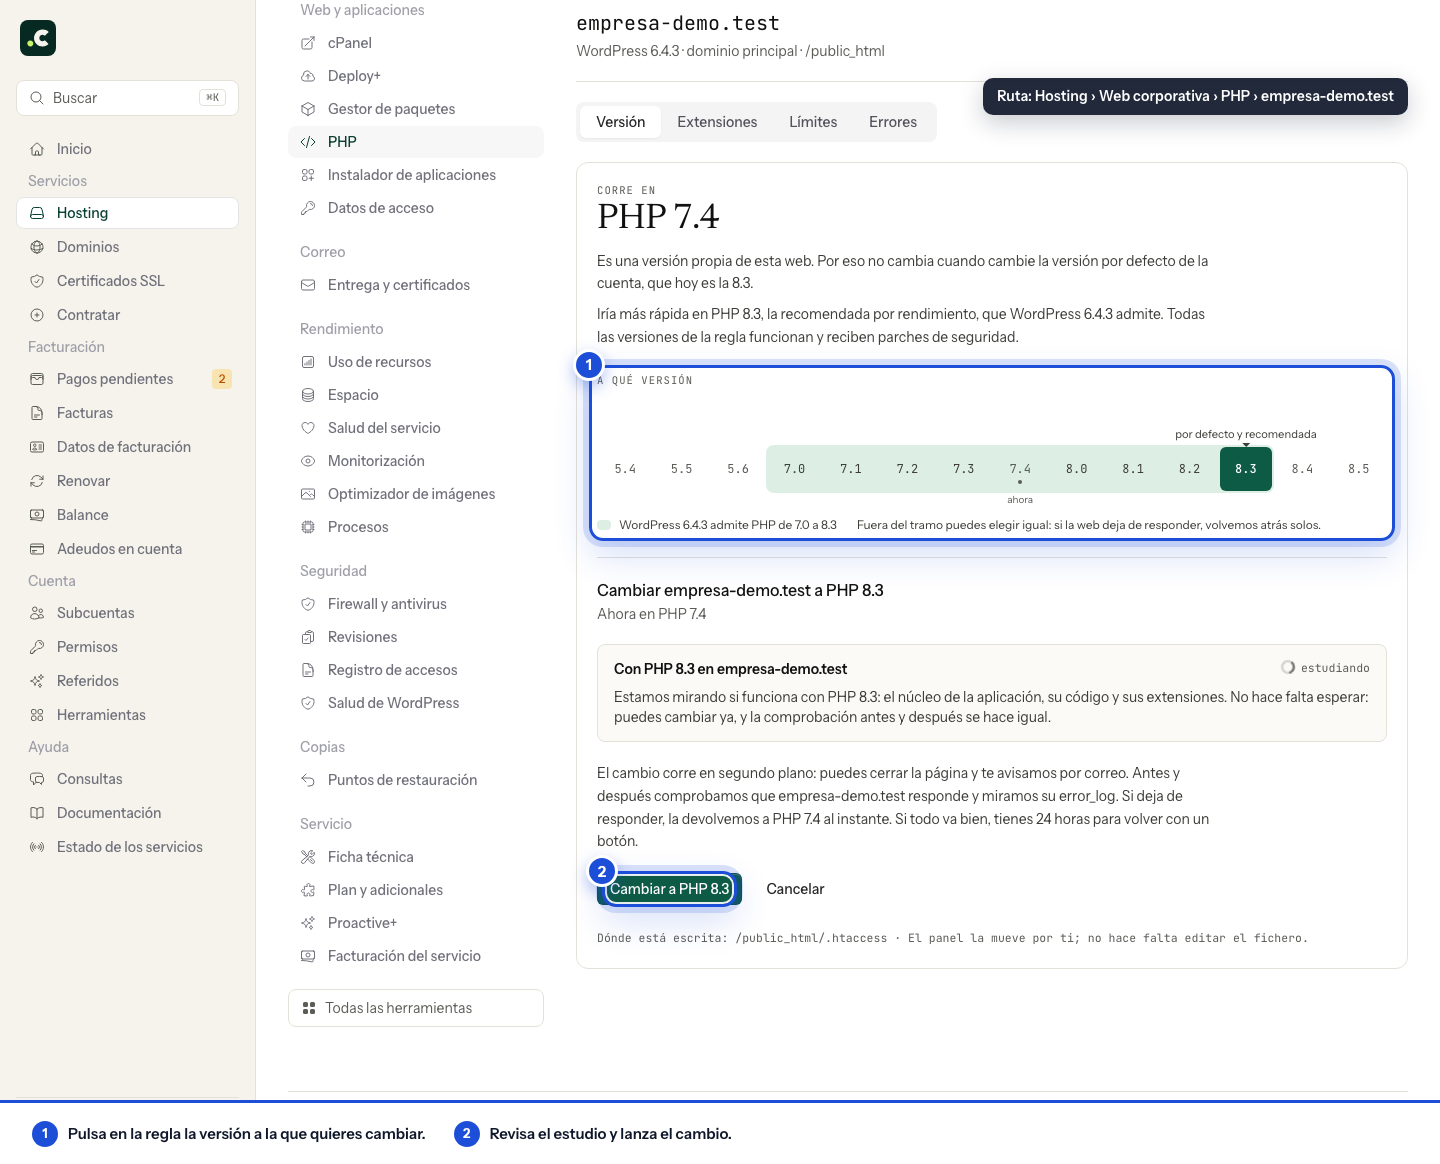
Task: Click the Inicio home icon
Action: (37, 149)
